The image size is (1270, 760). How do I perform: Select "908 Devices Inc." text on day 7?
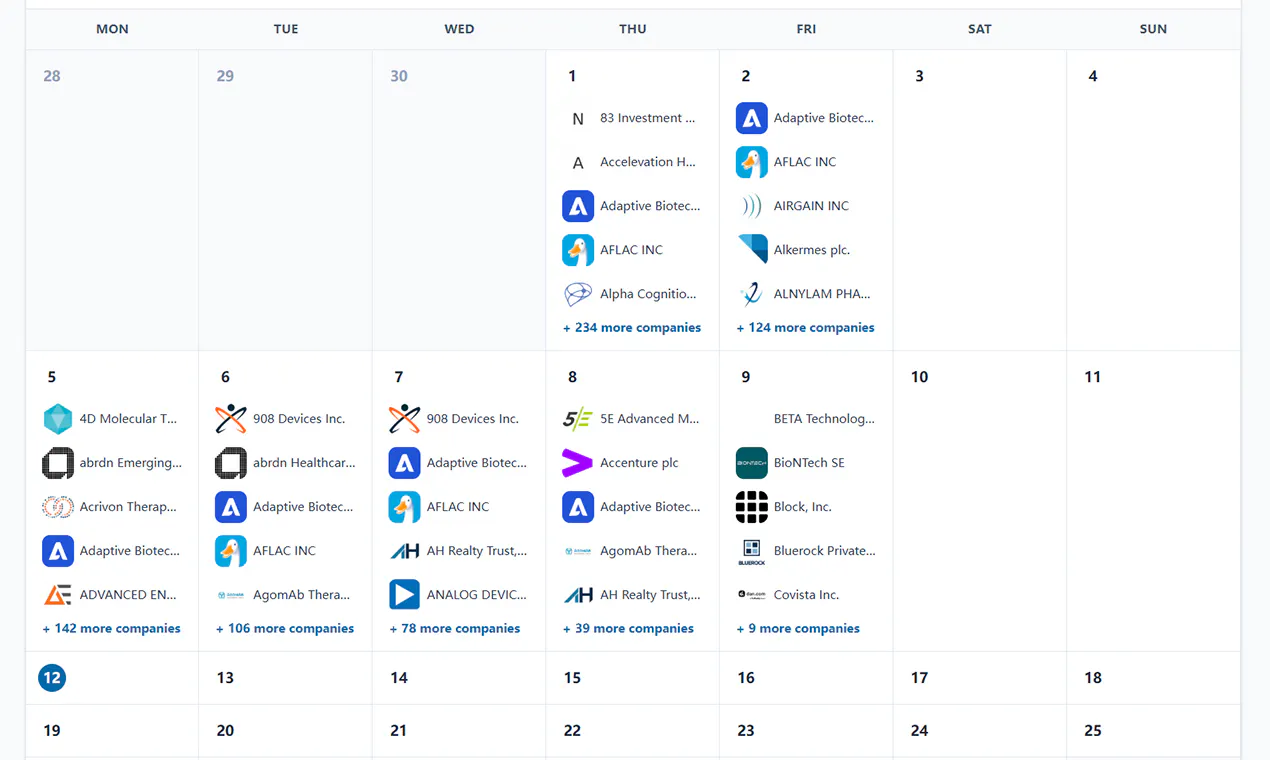[473, 419]
